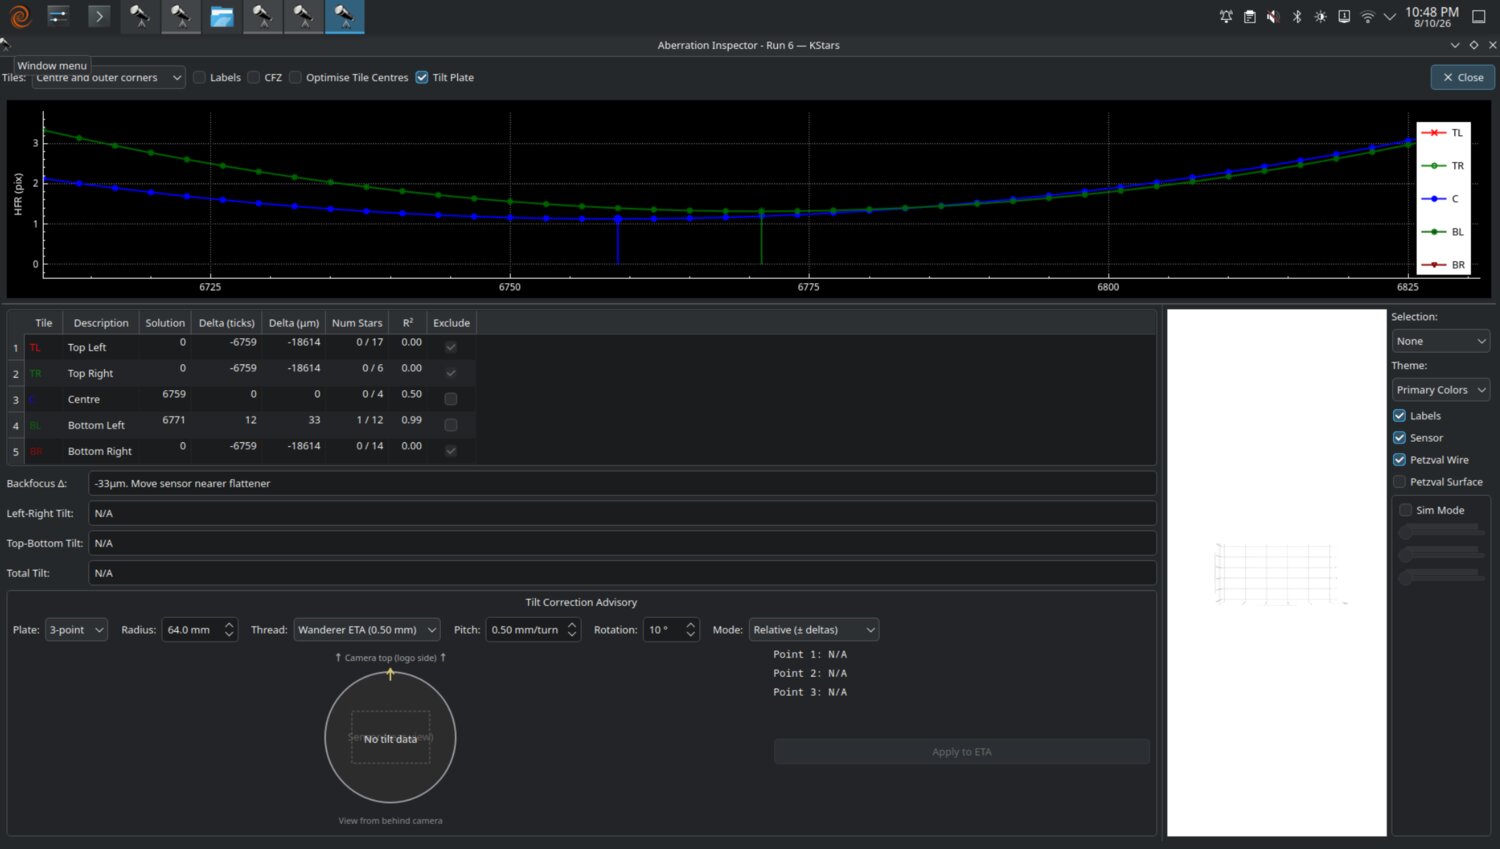The width and height of the screenshot is (1500, 849).
Task: Untick the Tilt Plate checkbox
Action: 422,77
